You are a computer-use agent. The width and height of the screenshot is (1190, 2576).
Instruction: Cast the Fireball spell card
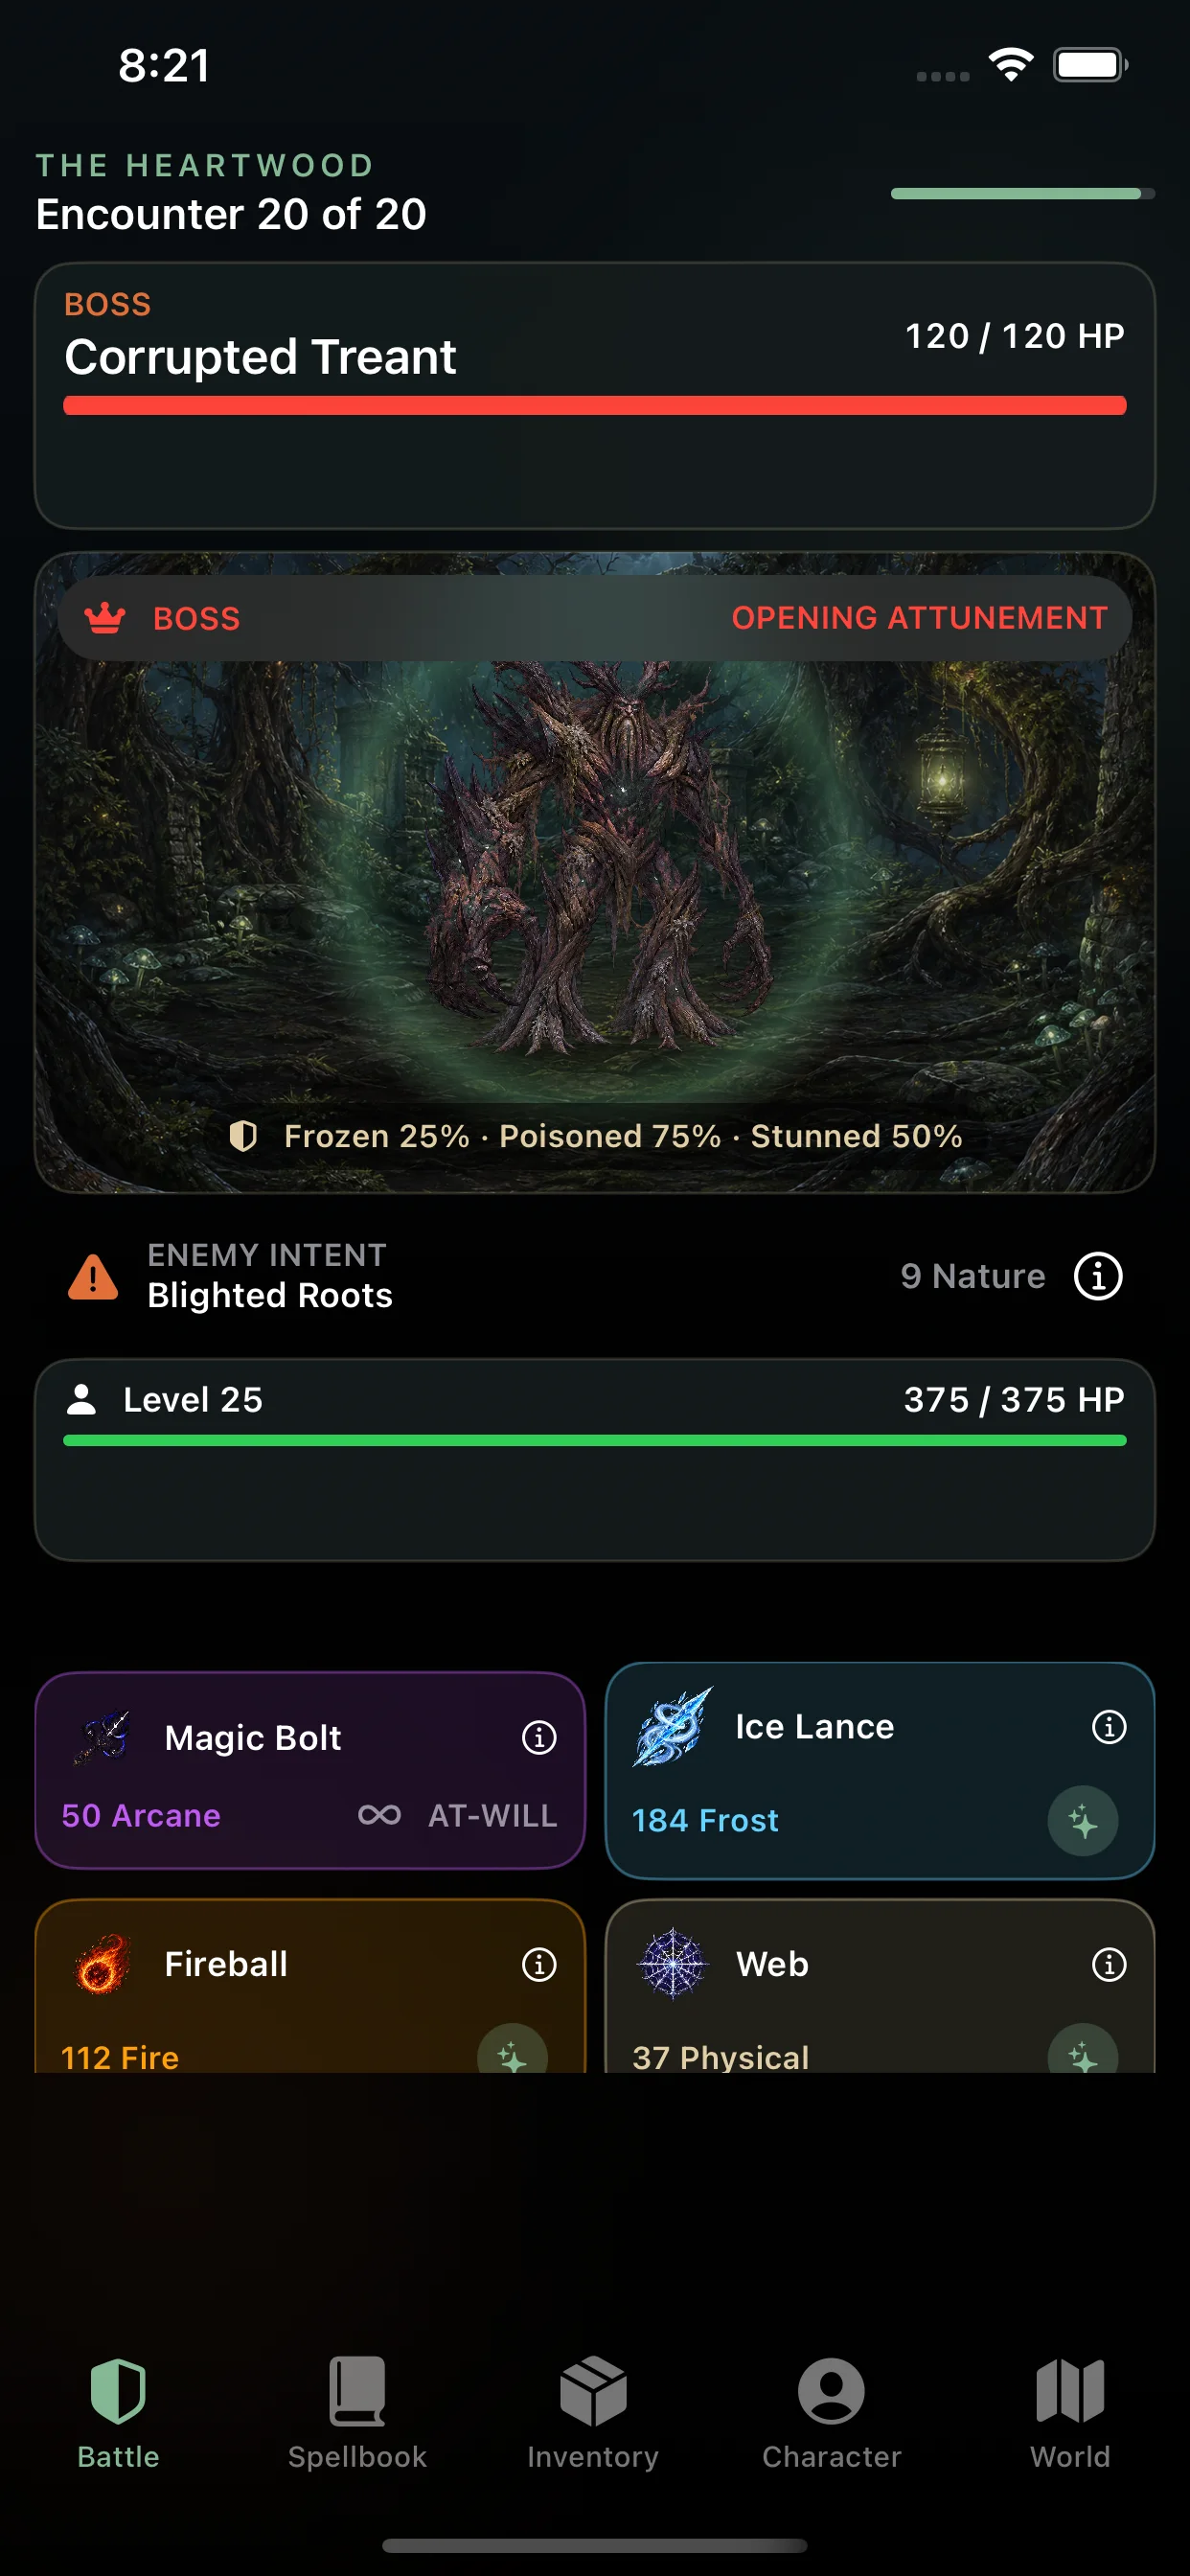pyautogui.click(x=310, y=1986)
